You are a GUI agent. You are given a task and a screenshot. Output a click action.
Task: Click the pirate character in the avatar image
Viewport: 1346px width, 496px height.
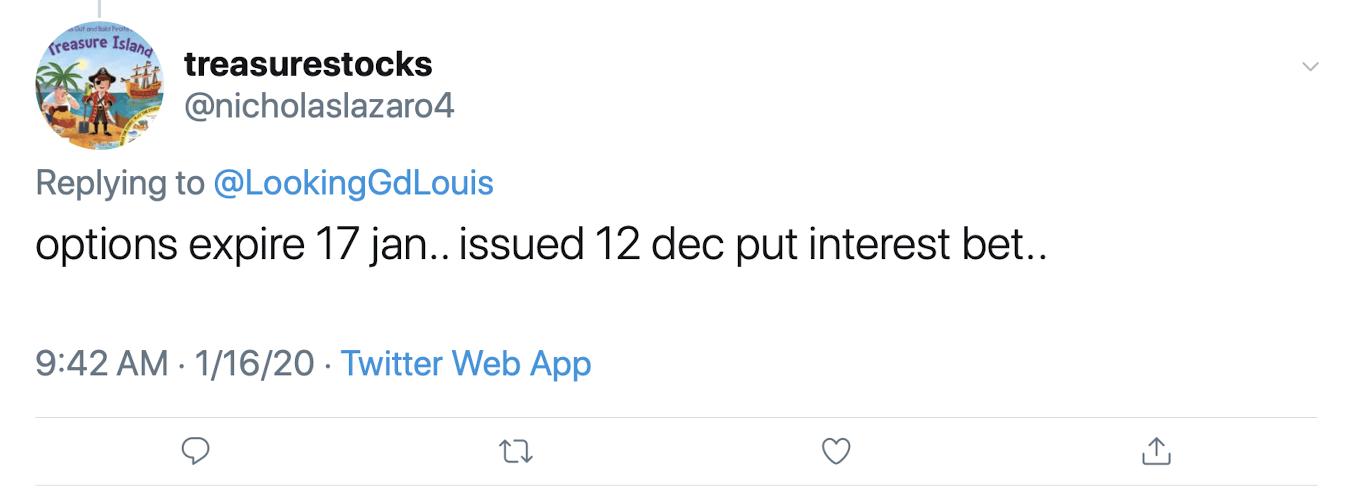(99, 100)
